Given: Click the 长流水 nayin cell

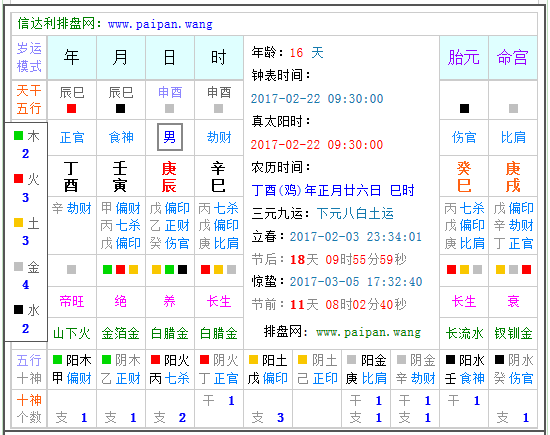Looking at the screenshot, I should (464, 333).
